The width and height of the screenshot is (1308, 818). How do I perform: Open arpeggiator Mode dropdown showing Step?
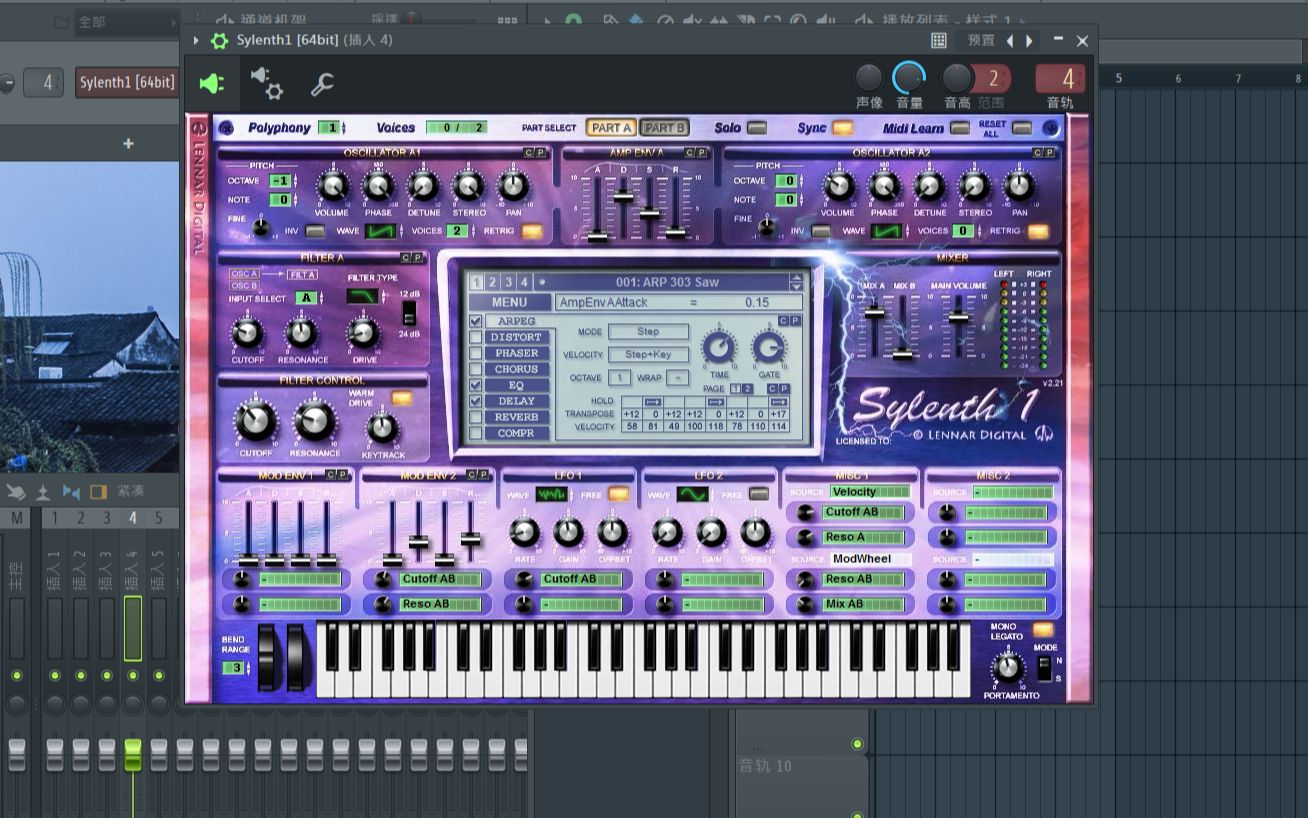[x=648, y=331]
